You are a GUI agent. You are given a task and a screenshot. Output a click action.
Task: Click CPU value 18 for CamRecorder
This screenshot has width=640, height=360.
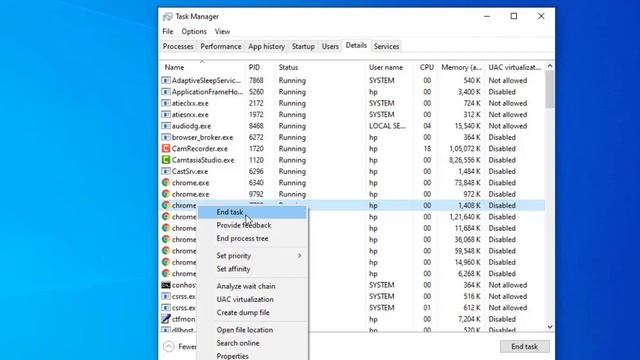(427, 149)
